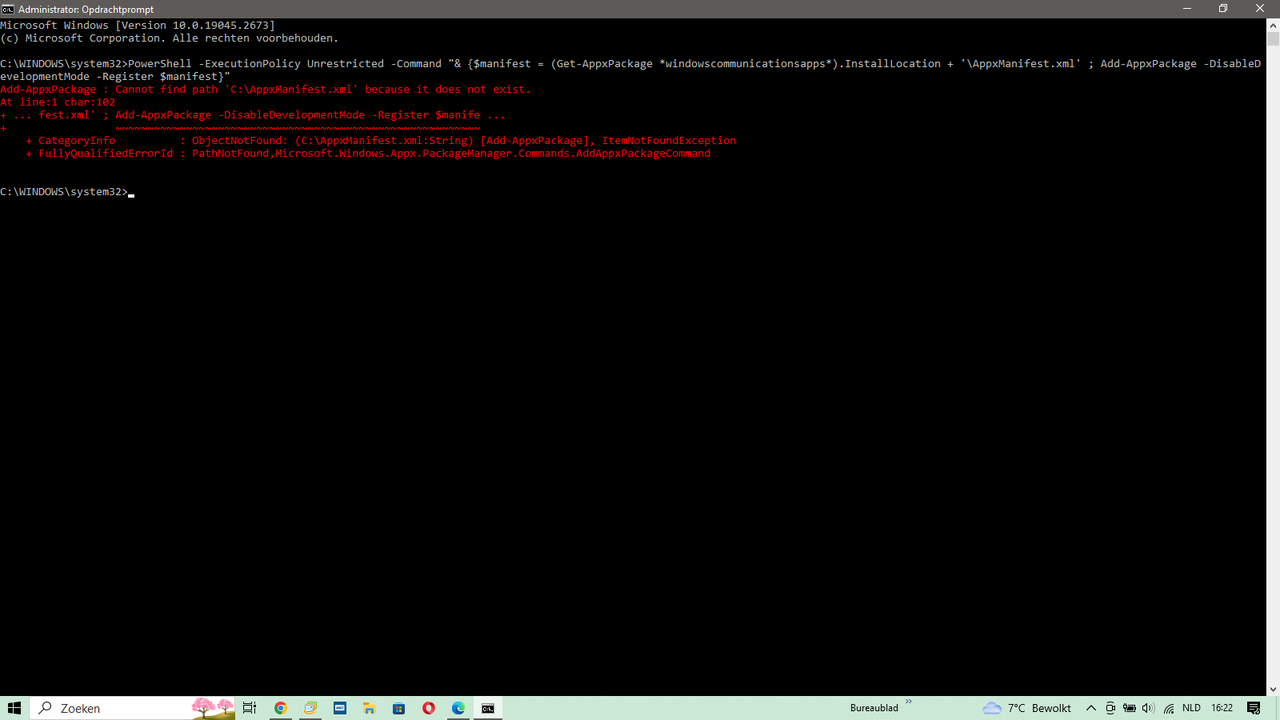Click the 'PowerShell -ExecutionPolicy Unrestricted' command text

coord(255,64)
